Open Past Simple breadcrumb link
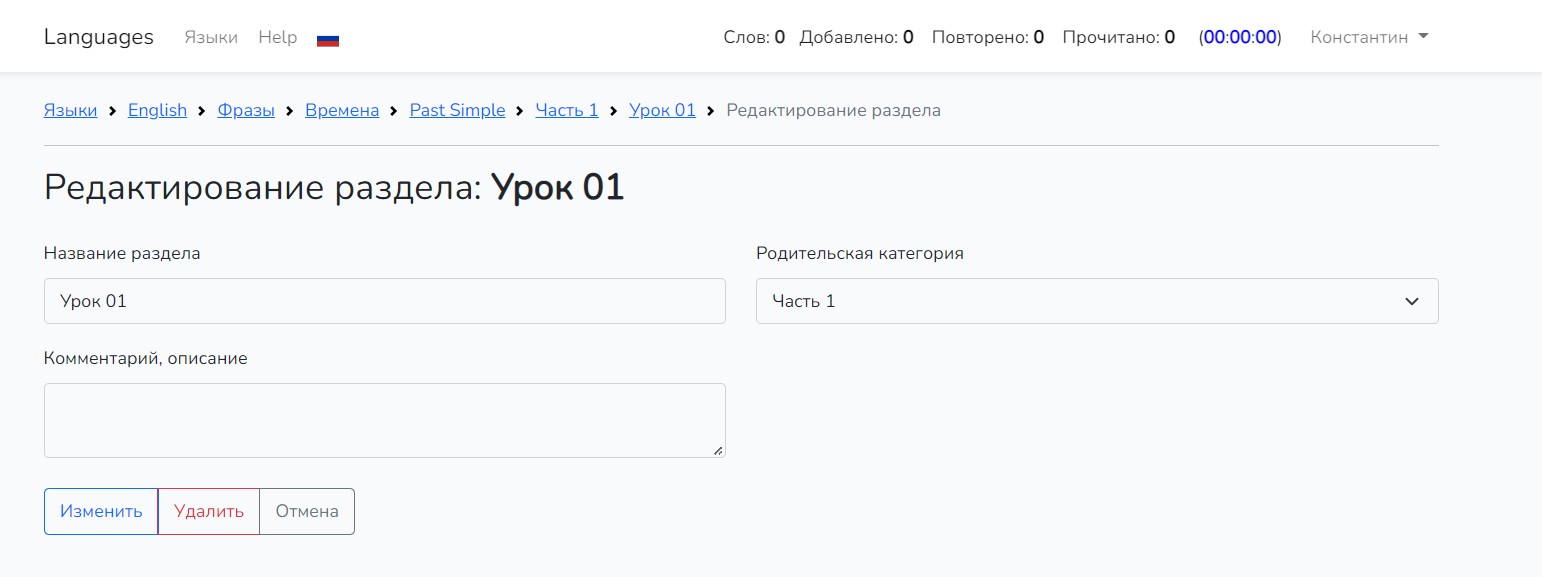1542x577 pixels. (457, 110)
